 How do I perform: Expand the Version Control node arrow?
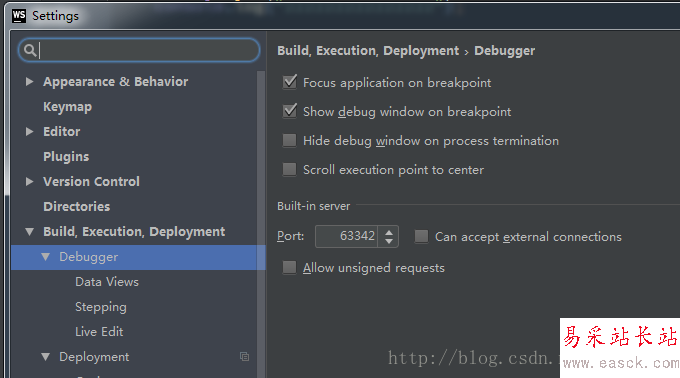pos(29,181)
